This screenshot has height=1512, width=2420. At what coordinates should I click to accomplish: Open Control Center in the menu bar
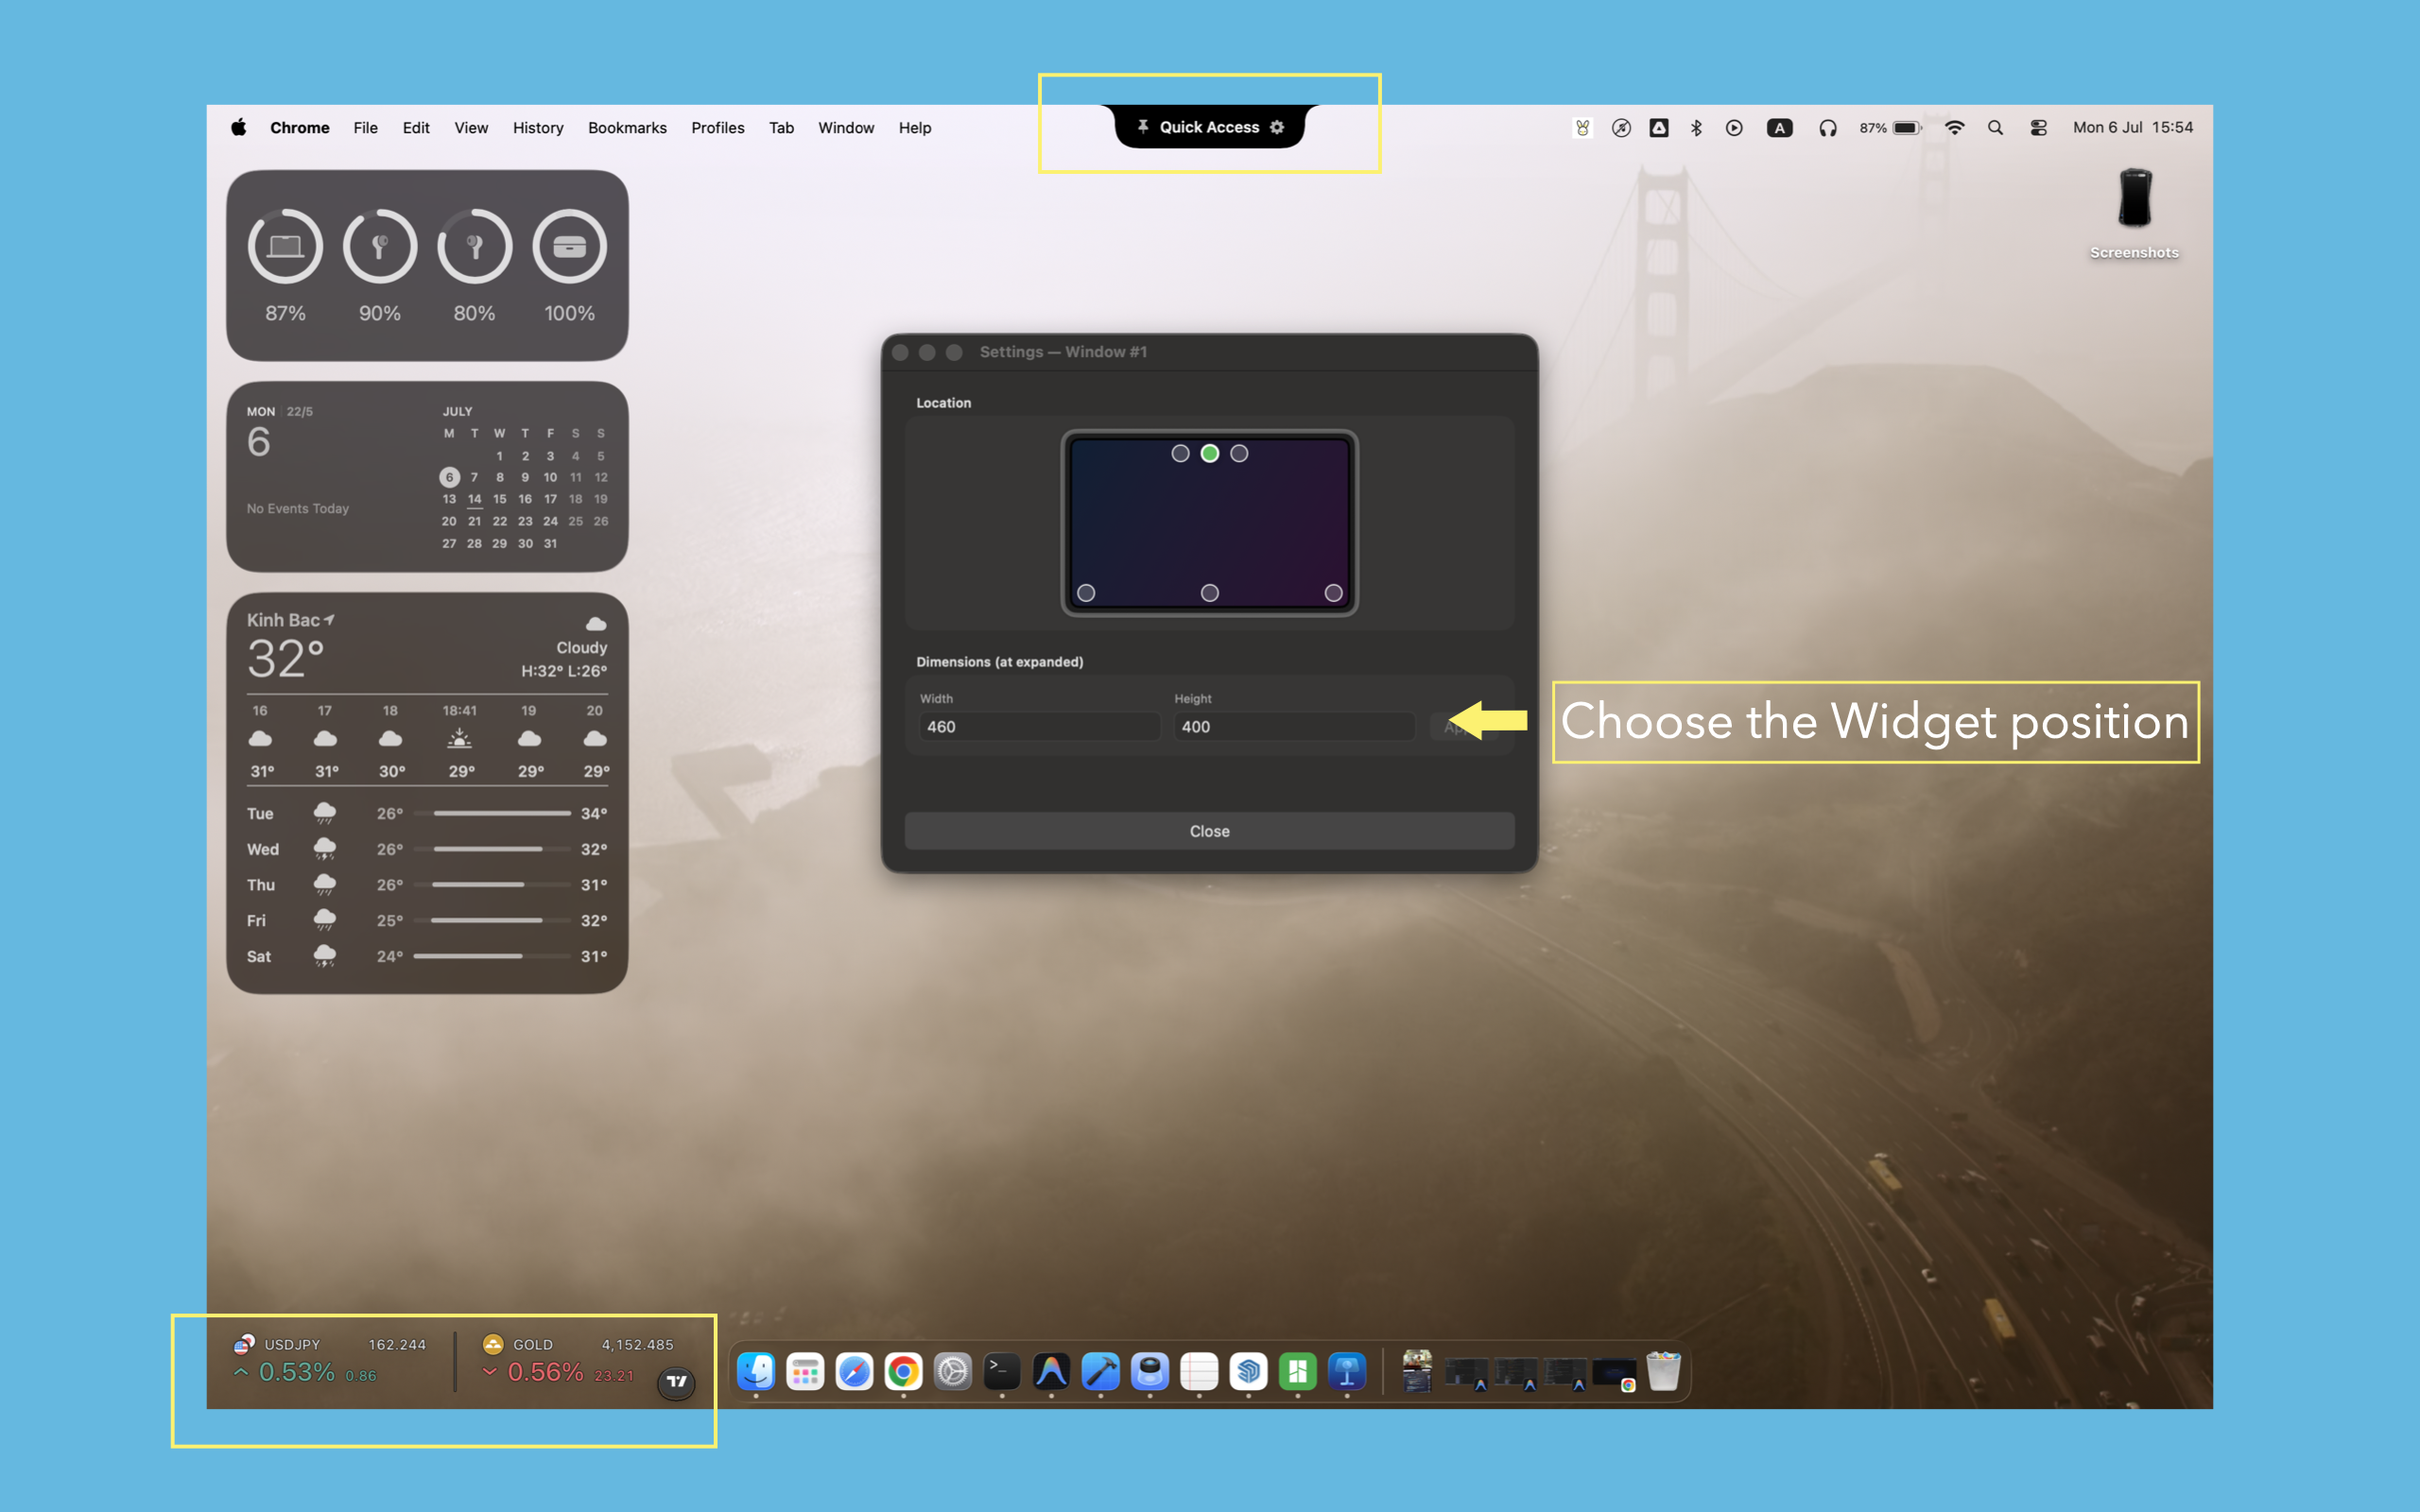[x=2038, y=128]
